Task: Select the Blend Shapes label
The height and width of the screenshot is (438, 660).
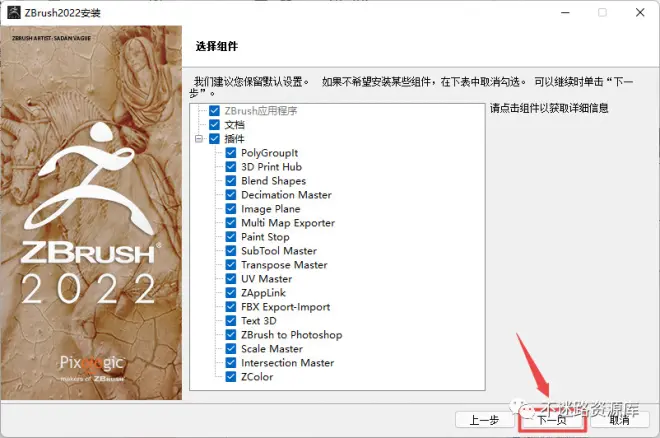Action: (273, 181)
